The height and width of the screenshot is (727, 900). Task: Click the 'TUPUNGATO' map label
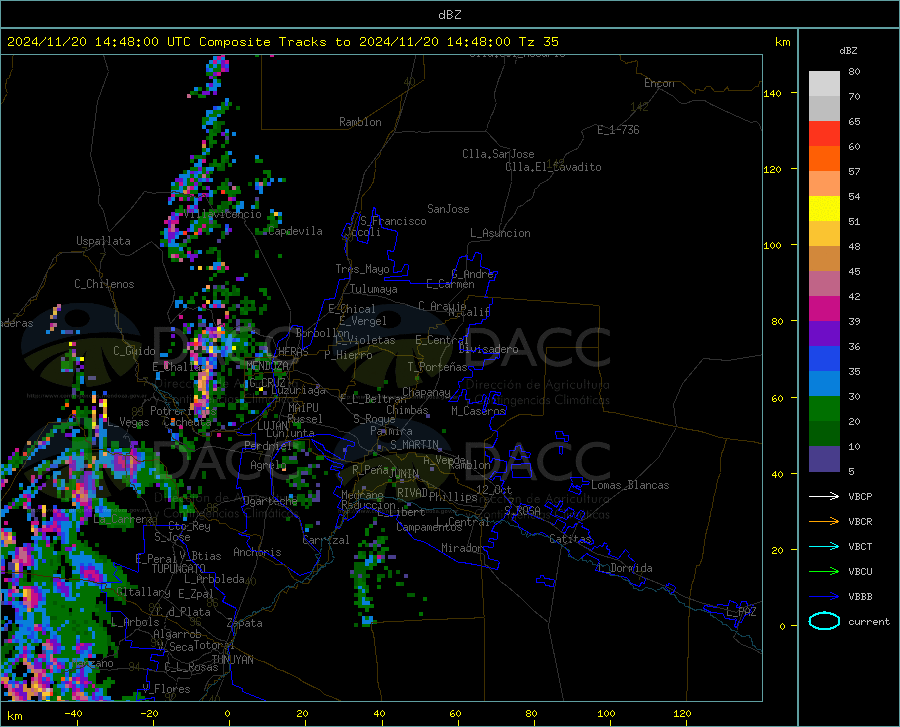tap(179, 569)
